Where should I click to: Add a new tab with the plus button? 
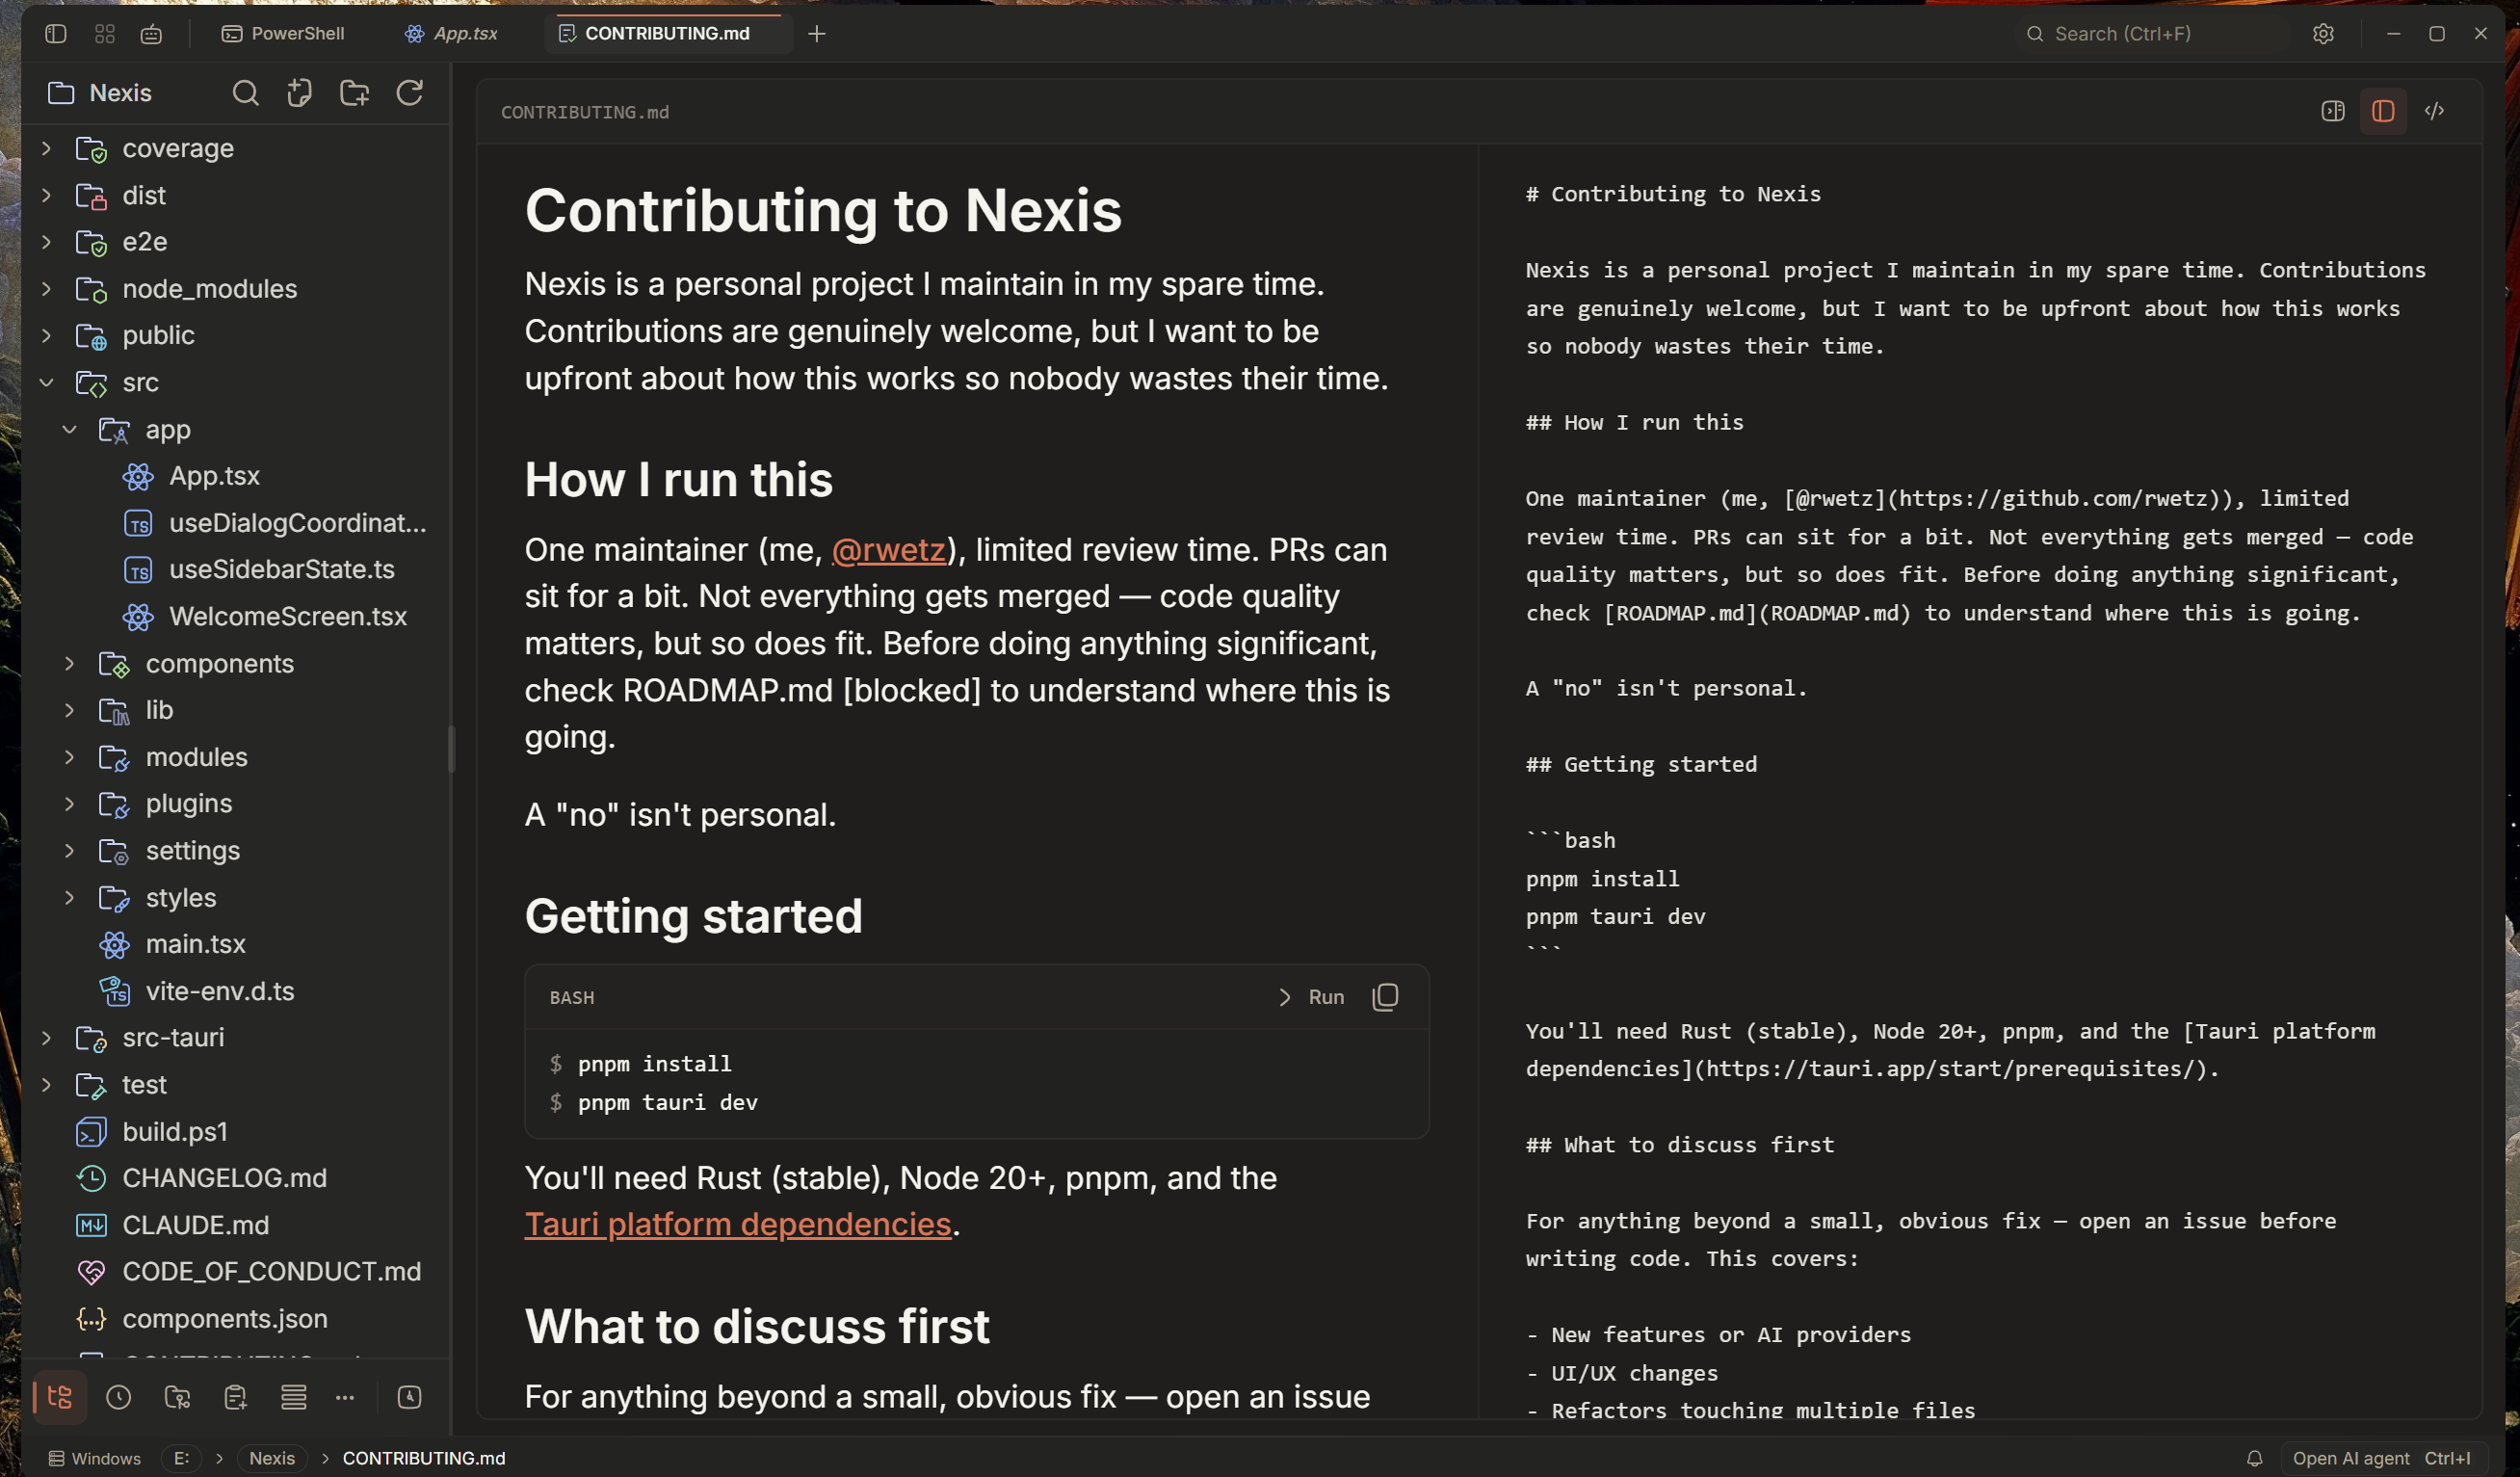pos(817,34)
